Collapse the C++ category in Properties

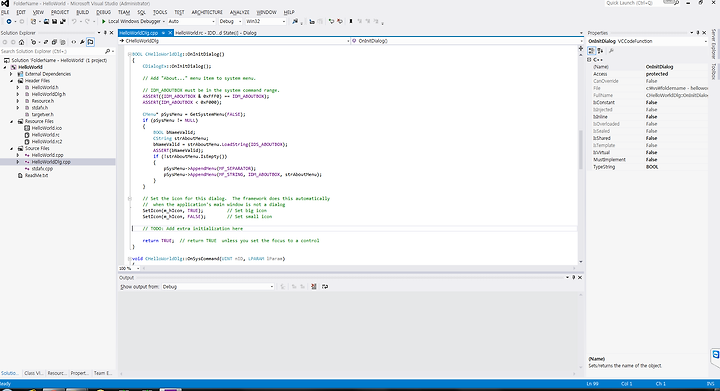pyautogui.click(x=589, y=60)
